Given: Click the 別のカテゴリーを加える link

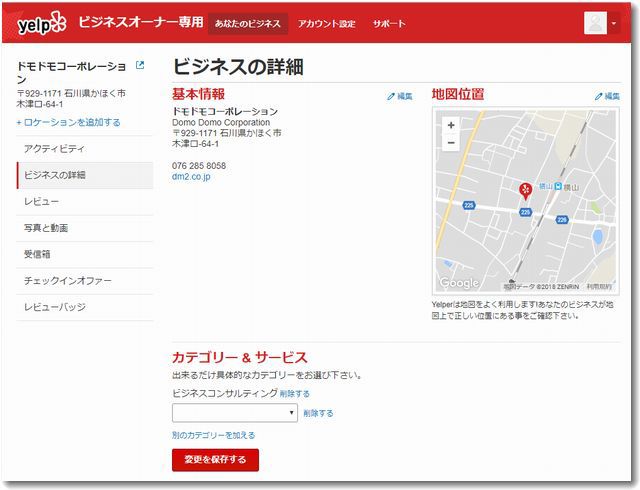Looking at the screenshot, I should [213, 435].
